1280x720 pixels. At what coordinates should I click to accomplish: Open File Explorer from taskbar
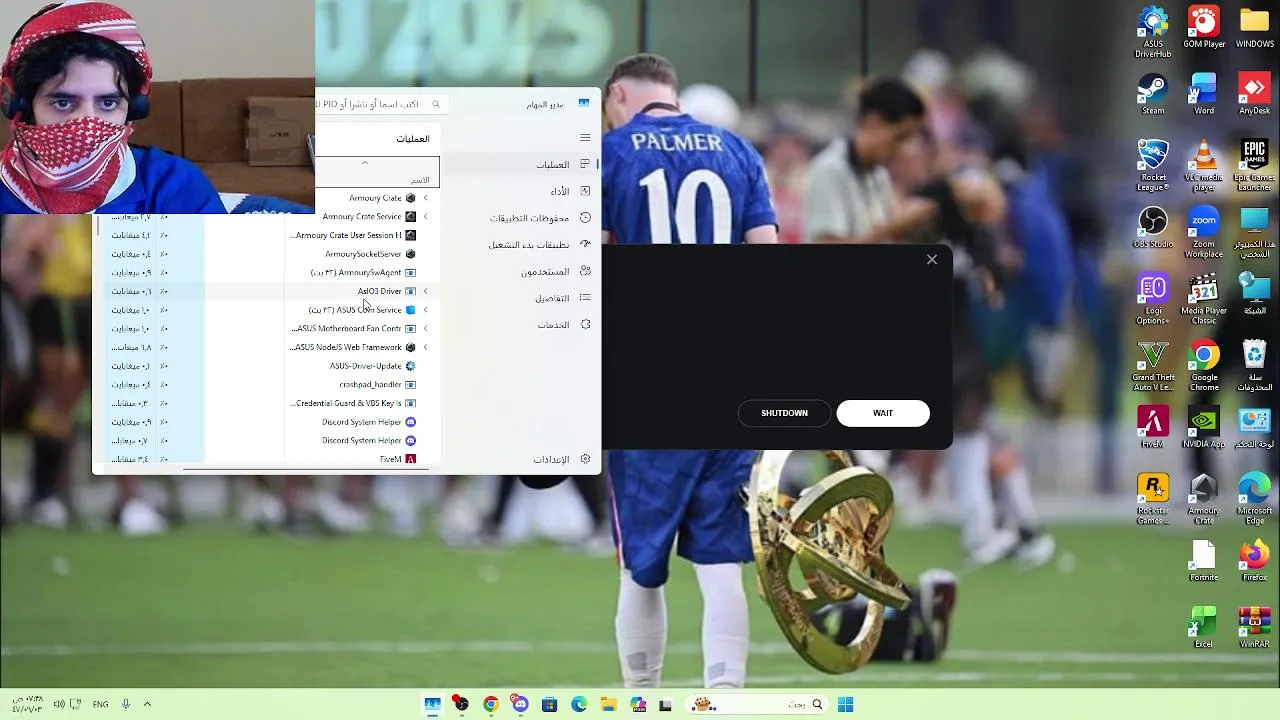(x=608, y=705)
